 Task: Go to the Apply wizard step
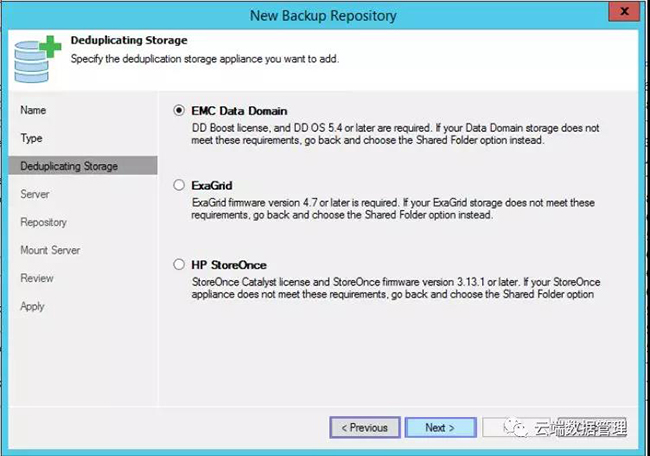pos(32,306)
